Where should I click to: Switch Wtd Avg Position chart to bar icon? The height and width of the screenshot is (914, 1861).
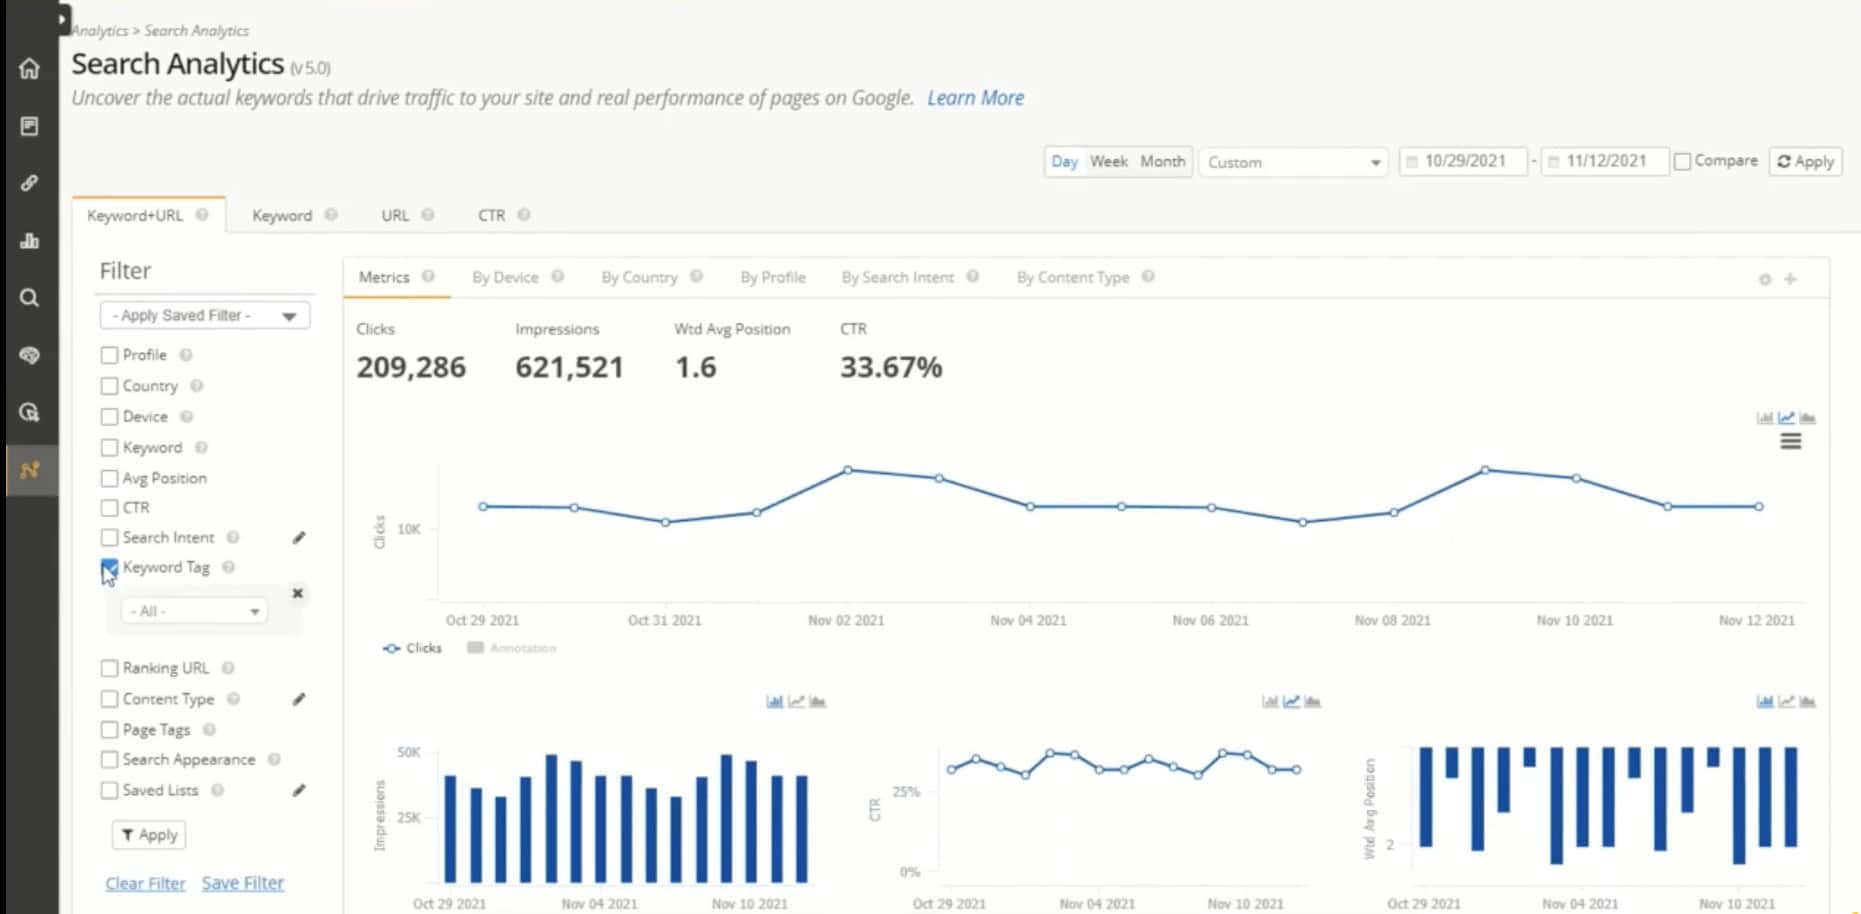point(1765,701)
